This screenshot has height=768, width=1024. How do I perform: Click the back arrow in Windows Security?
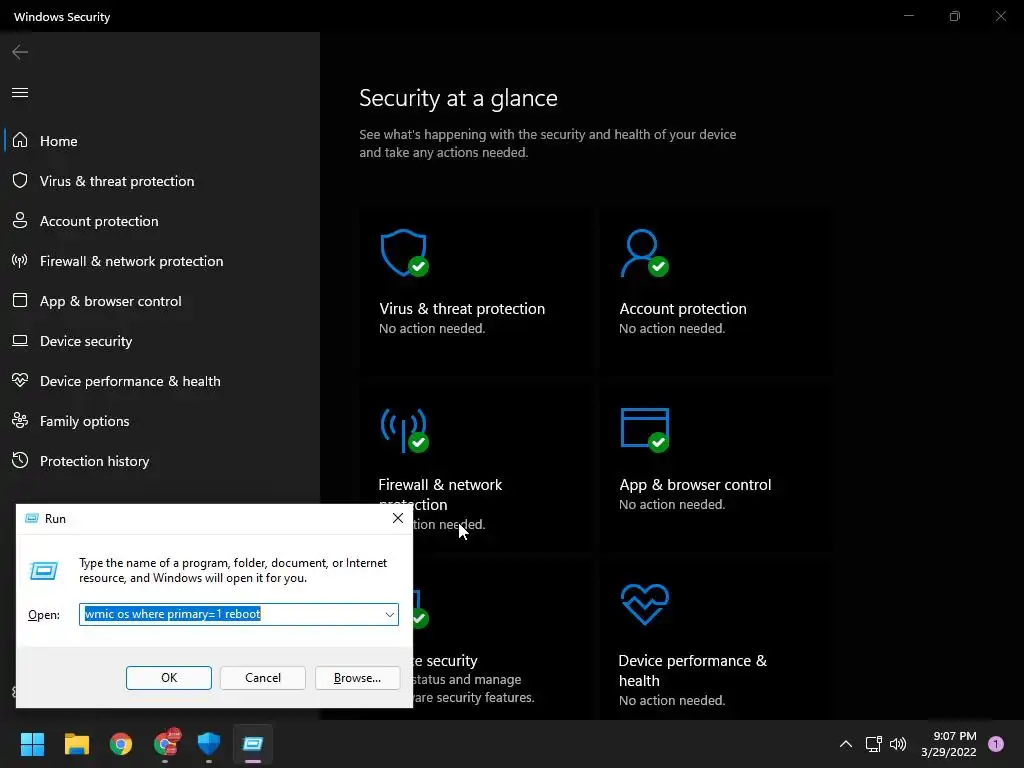click(20, 52)
